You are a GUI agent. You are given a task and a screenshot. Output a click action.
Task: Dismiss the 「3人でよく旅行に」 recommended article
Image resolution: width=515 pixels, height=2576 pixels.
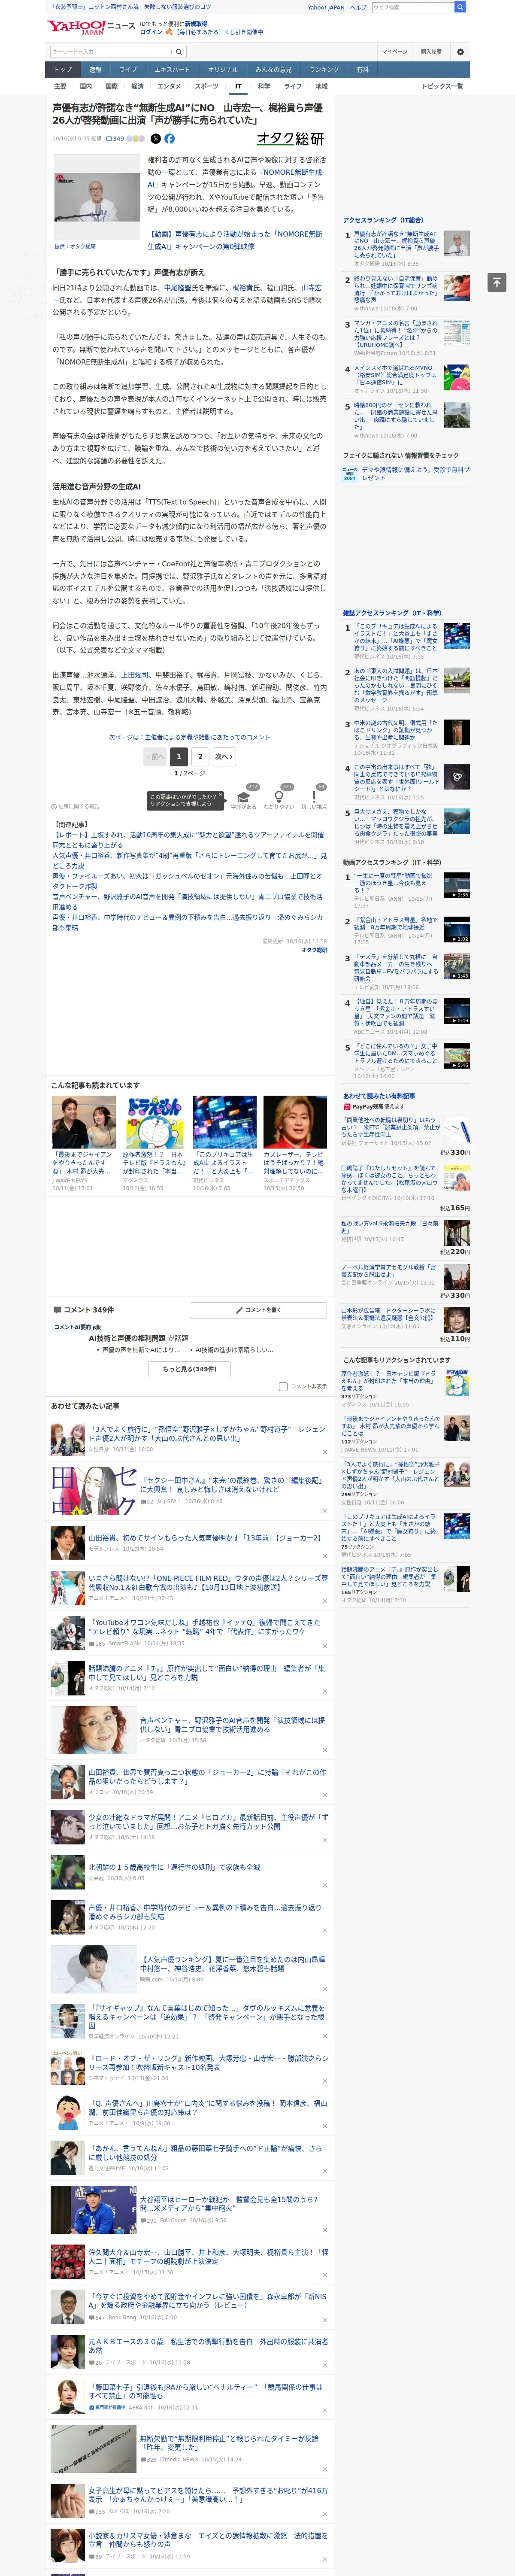tap(324, 1451)
